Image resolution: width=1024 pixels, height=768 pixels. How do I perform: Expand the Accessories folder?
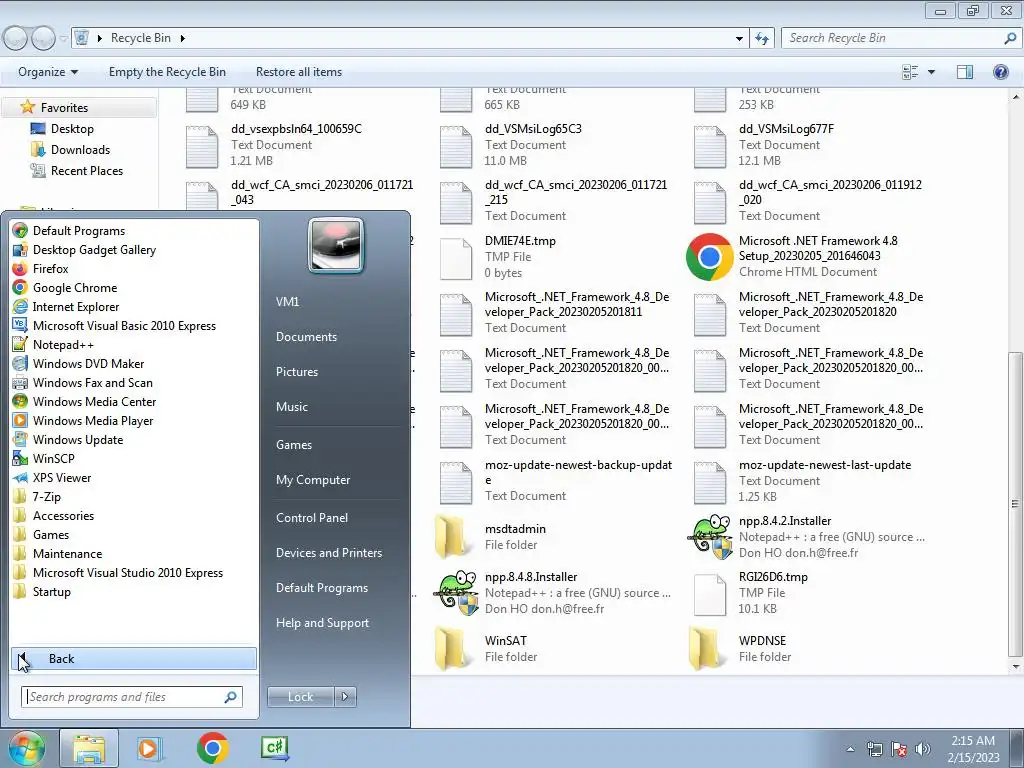tap(54, 515)
